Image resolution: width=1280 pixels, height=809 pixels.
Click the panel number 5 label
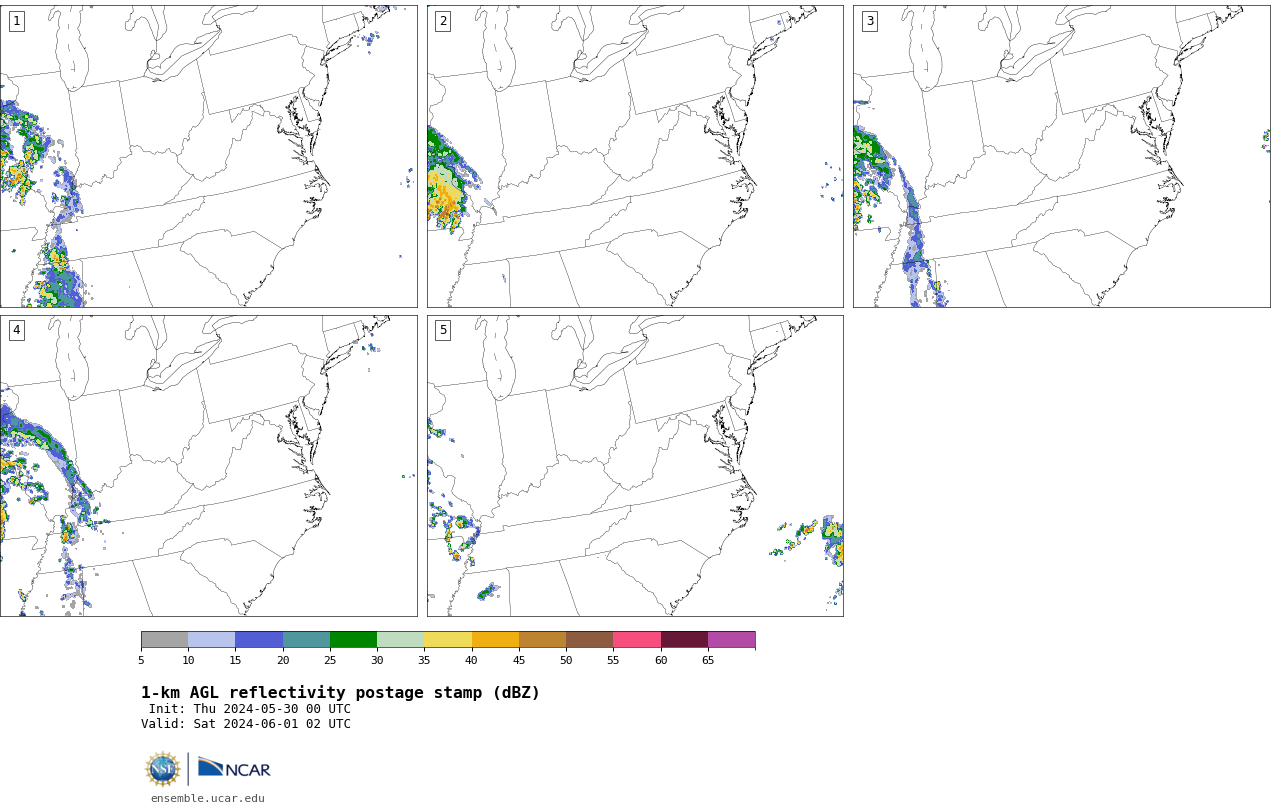click(443, 330)
